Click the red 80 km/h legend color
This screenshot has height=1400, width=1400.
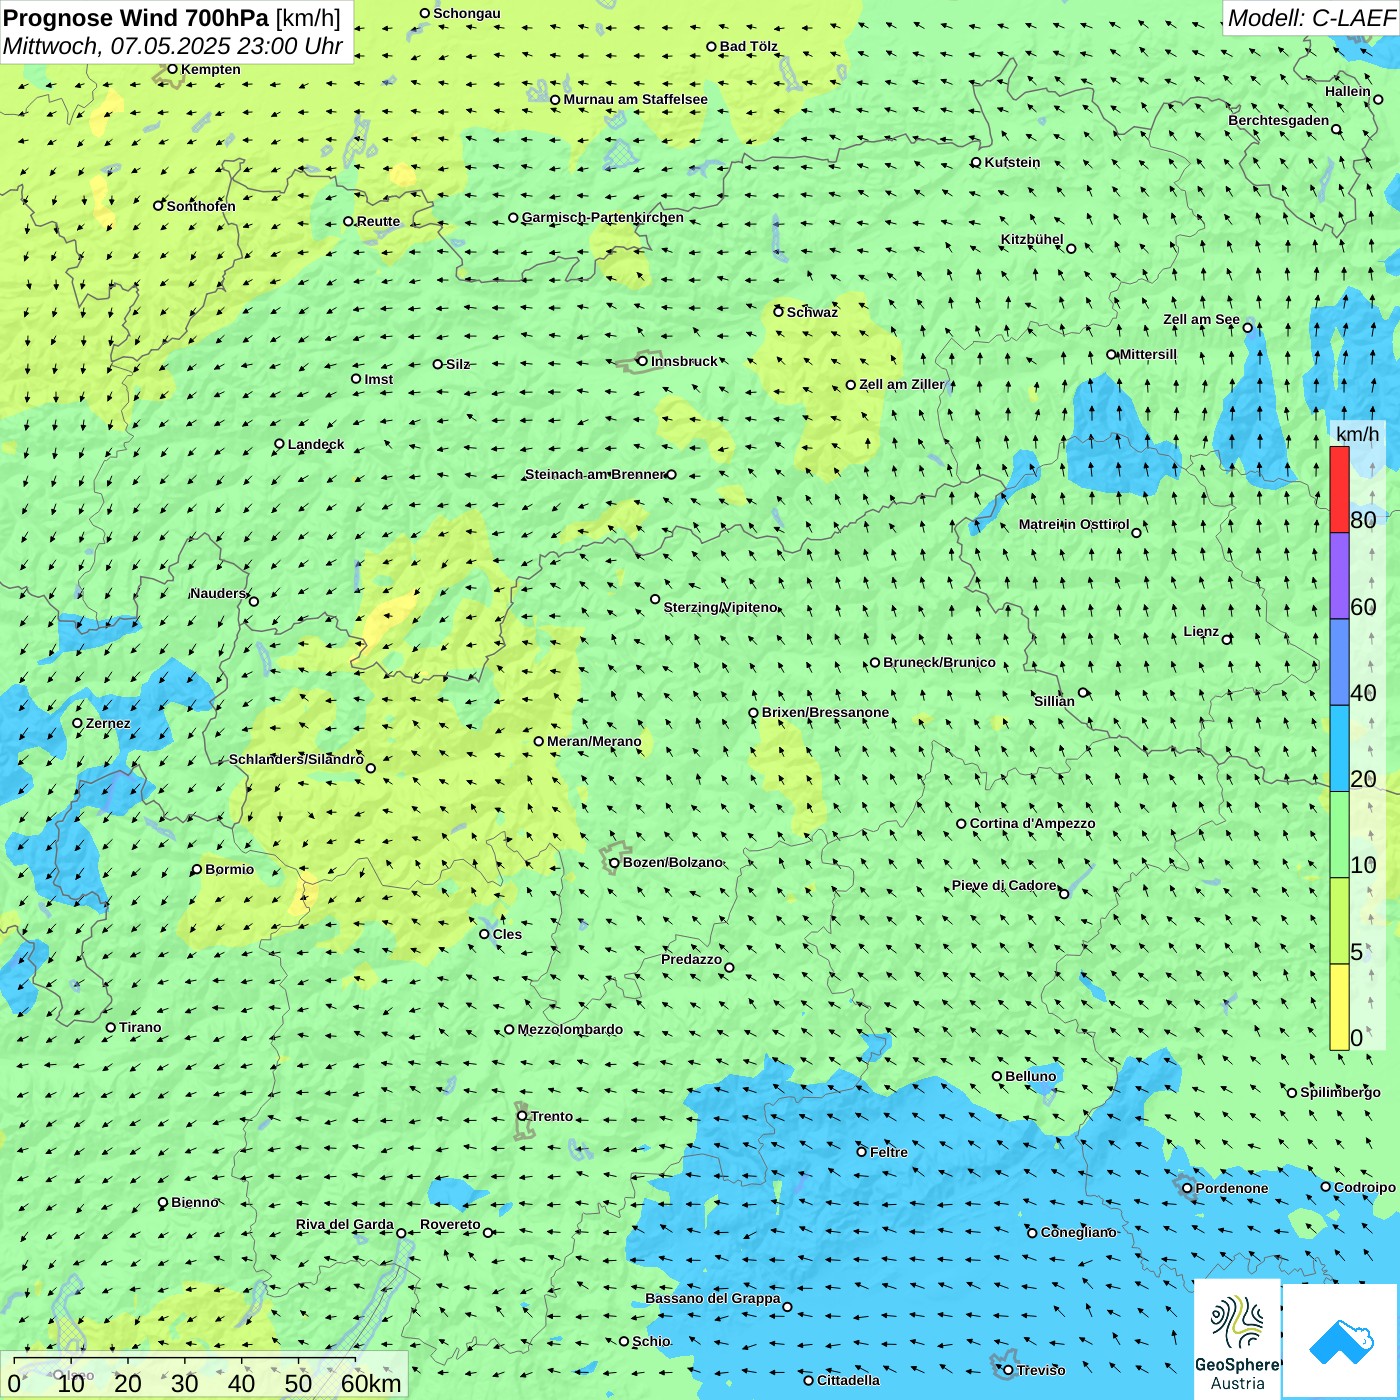(x=1339, y=489)
